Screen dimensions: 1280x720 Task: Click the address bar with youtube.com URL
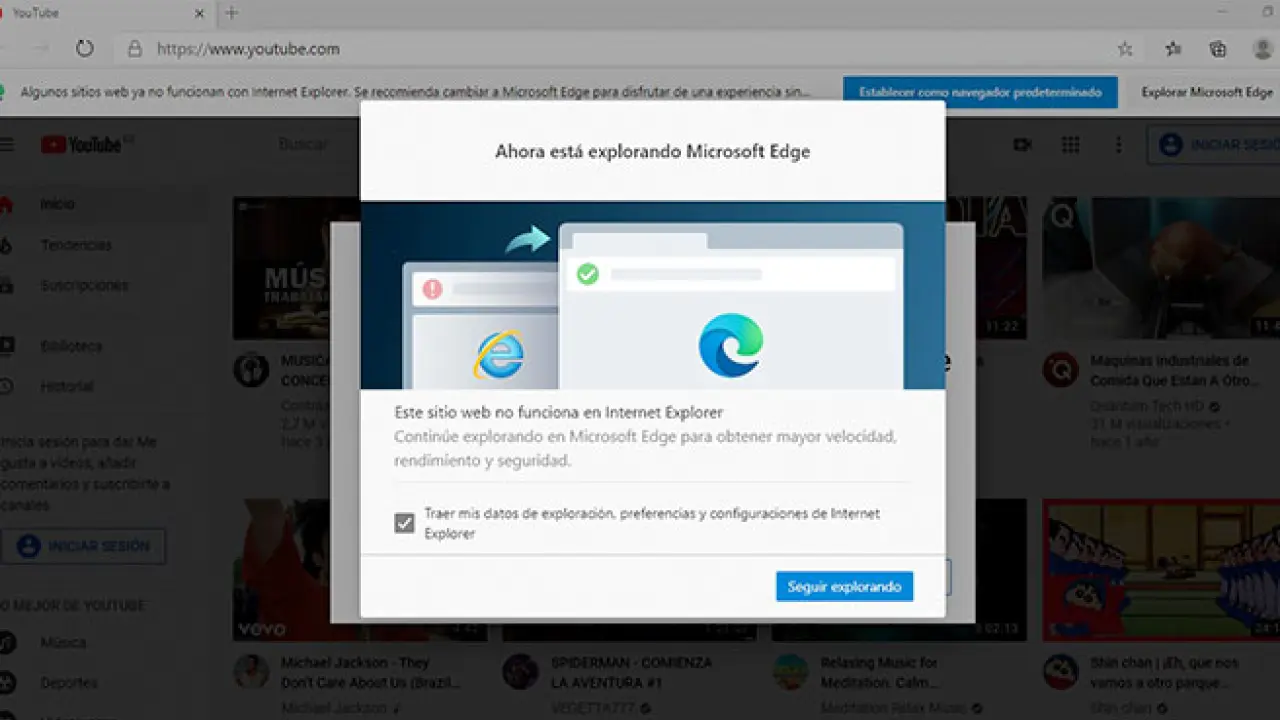(600, 49)
